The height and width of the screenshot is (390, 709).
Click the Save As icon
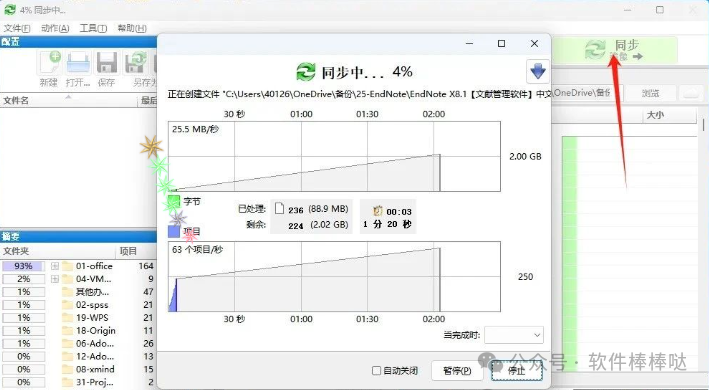(x=136, y=63)
